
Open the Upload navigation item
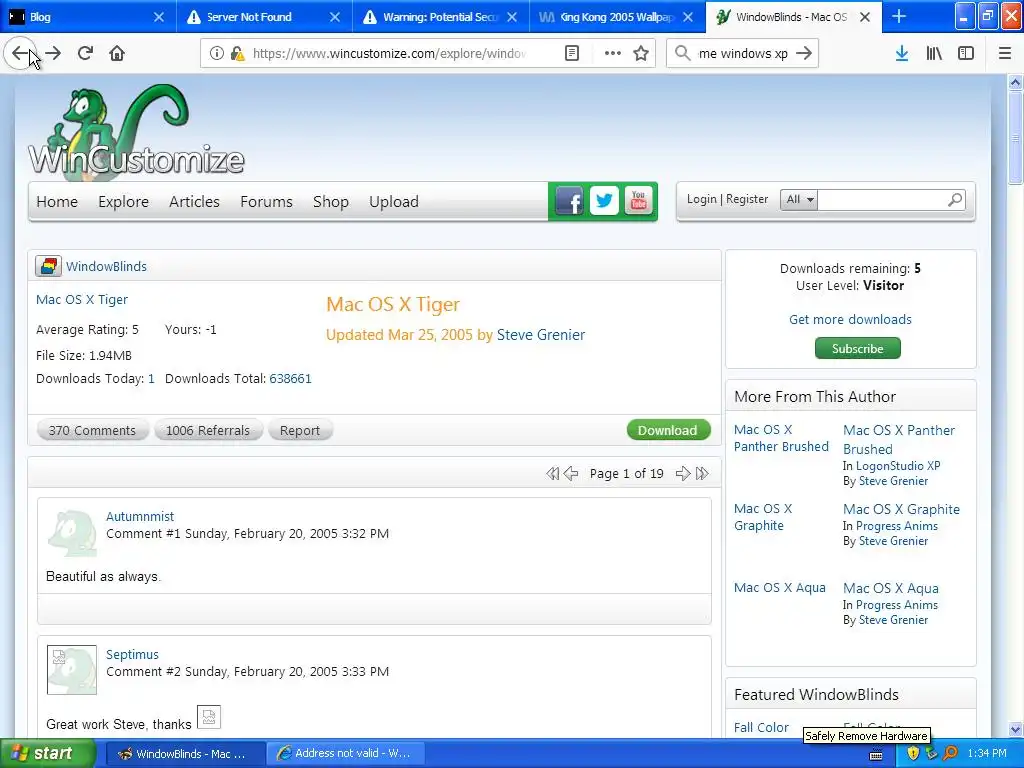(394, 202)
